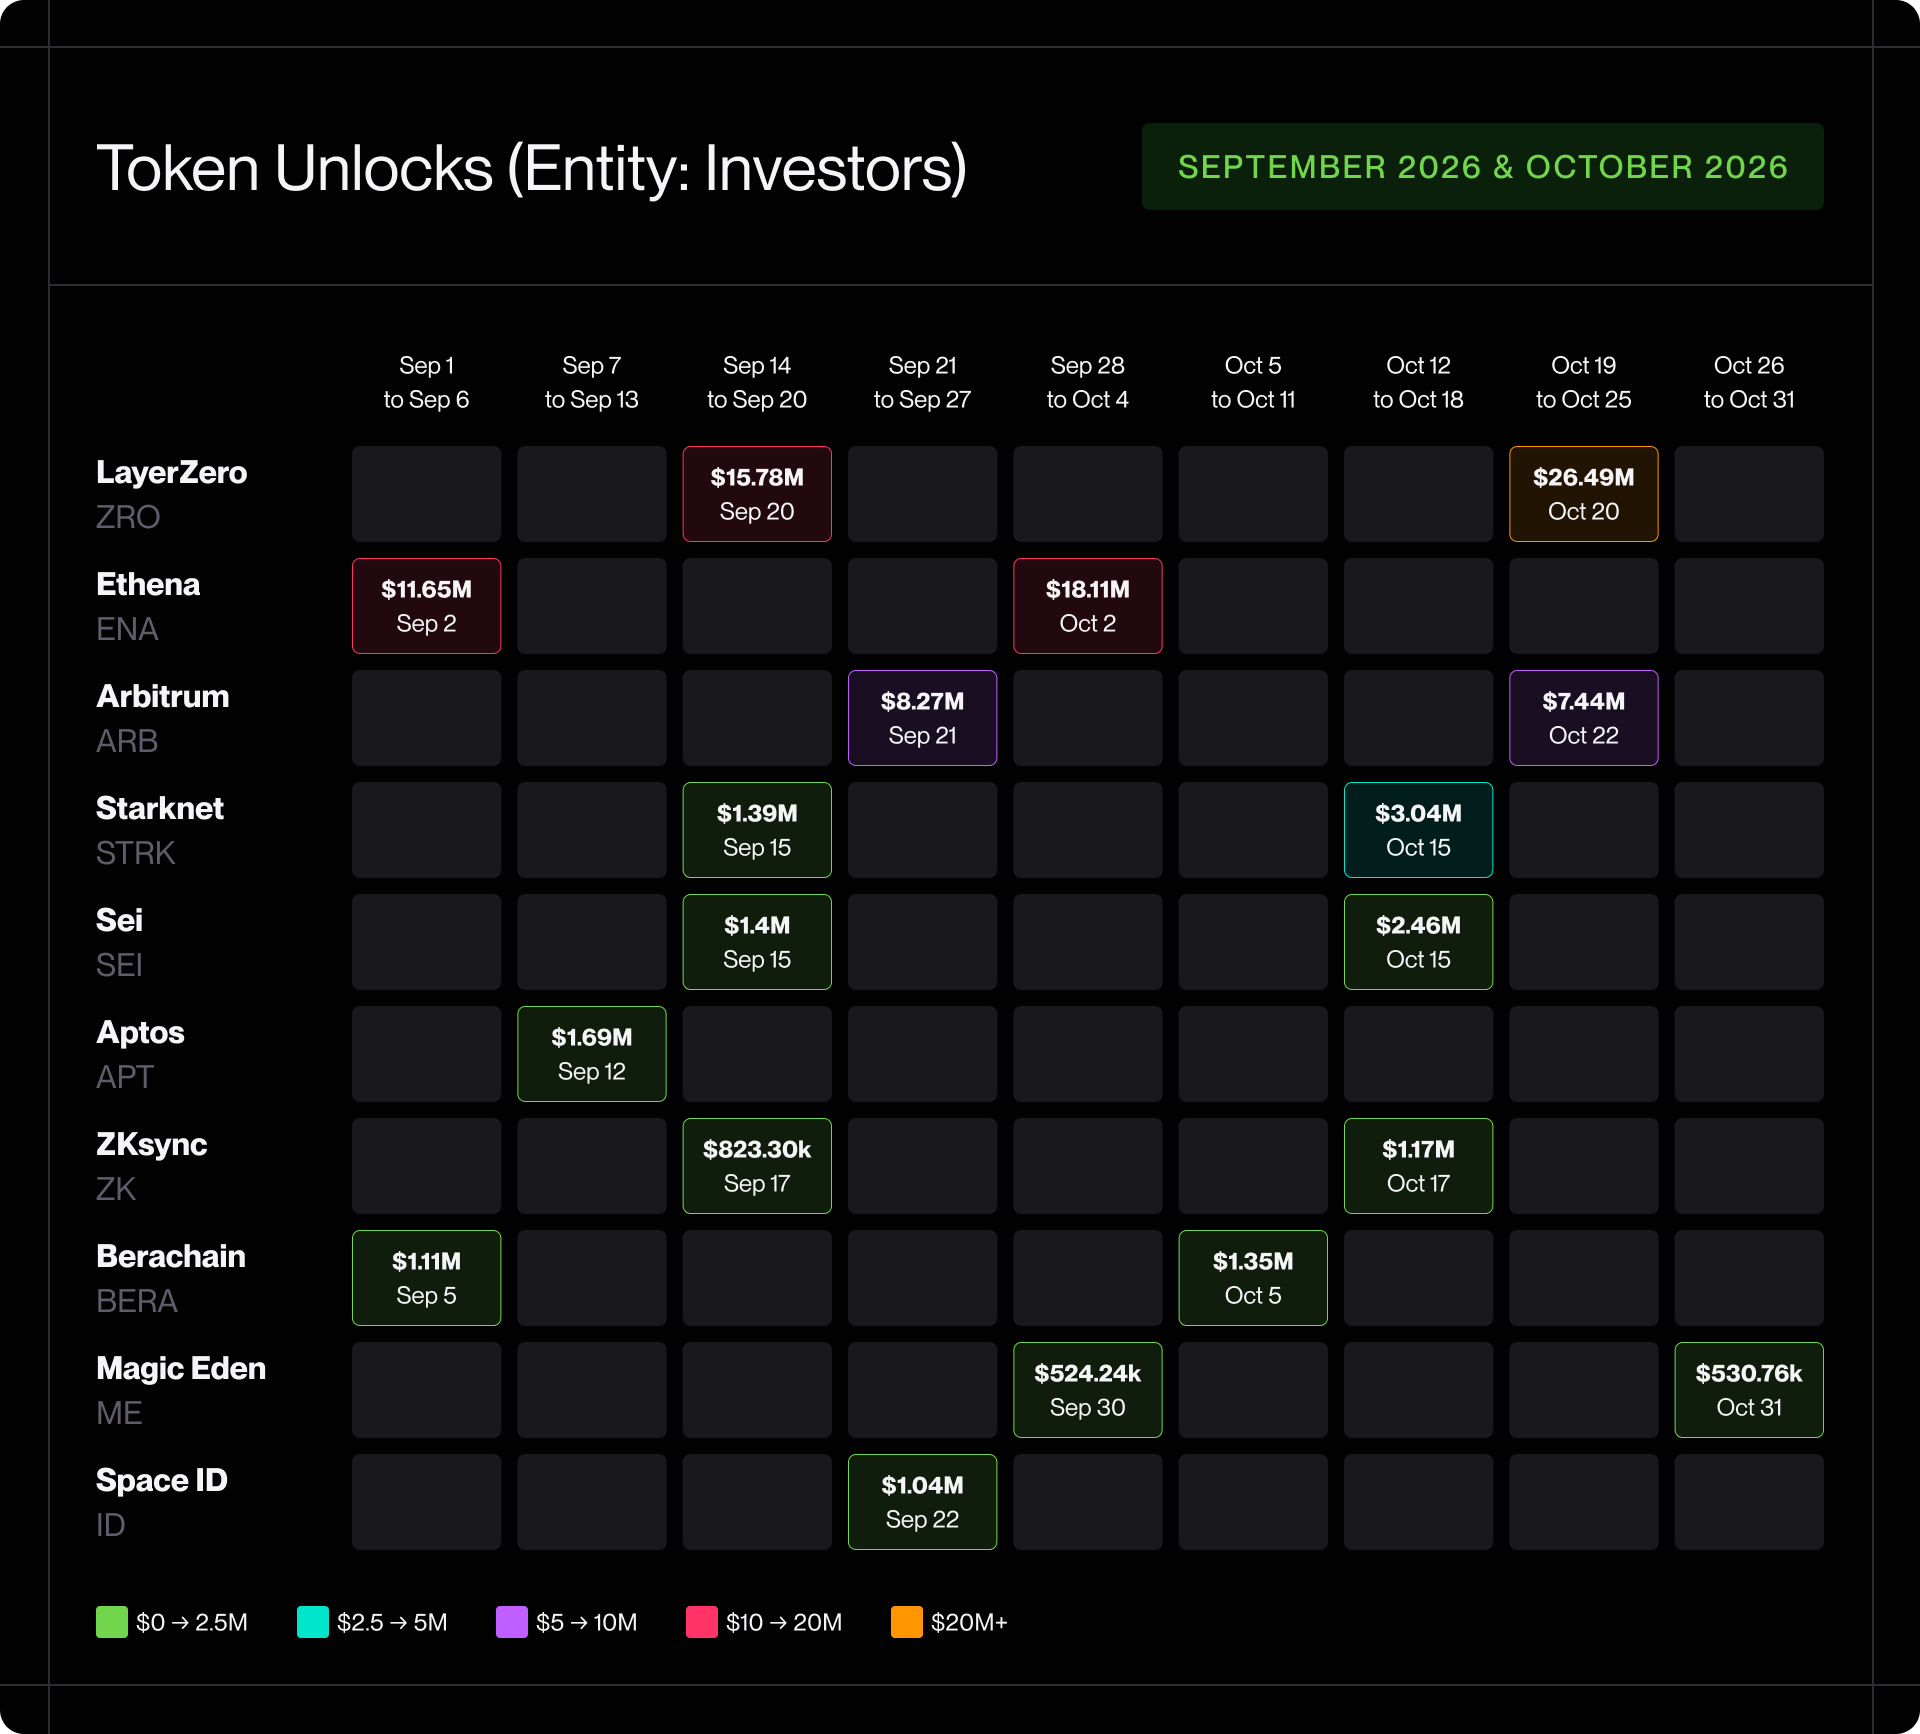Click the ZRO ticker under LayerZero
The image size is (1920, 1734).
pos(128,517)
